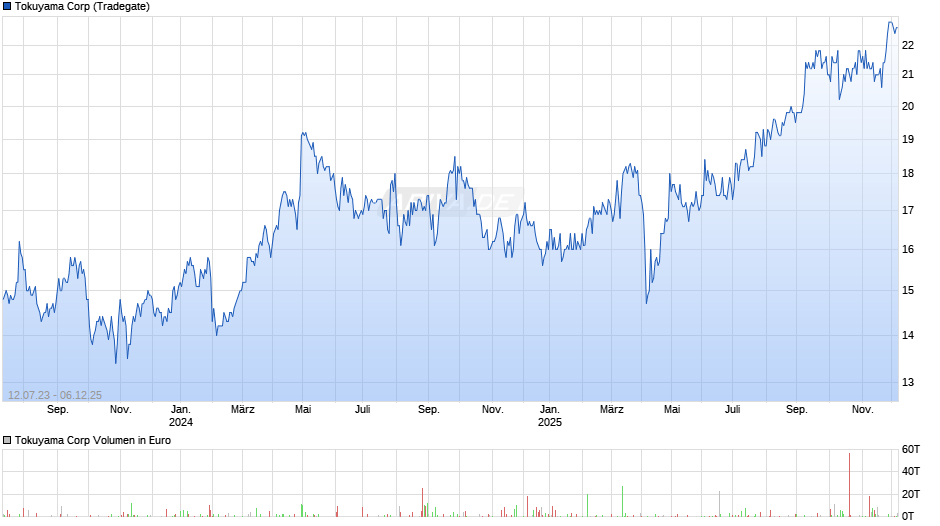Screen dimensions: 940x526
Task: Click the 'Tokuyama Corp Volumen in Euro' label
Action: (93, 440)
